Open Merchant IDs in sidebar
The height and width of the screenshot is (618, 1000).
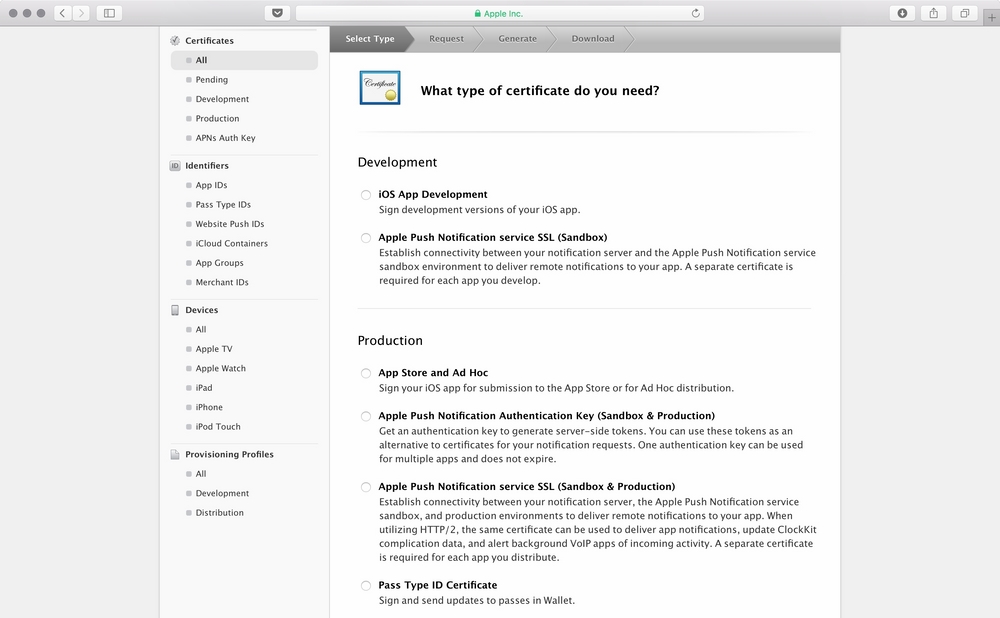[222, 283]
